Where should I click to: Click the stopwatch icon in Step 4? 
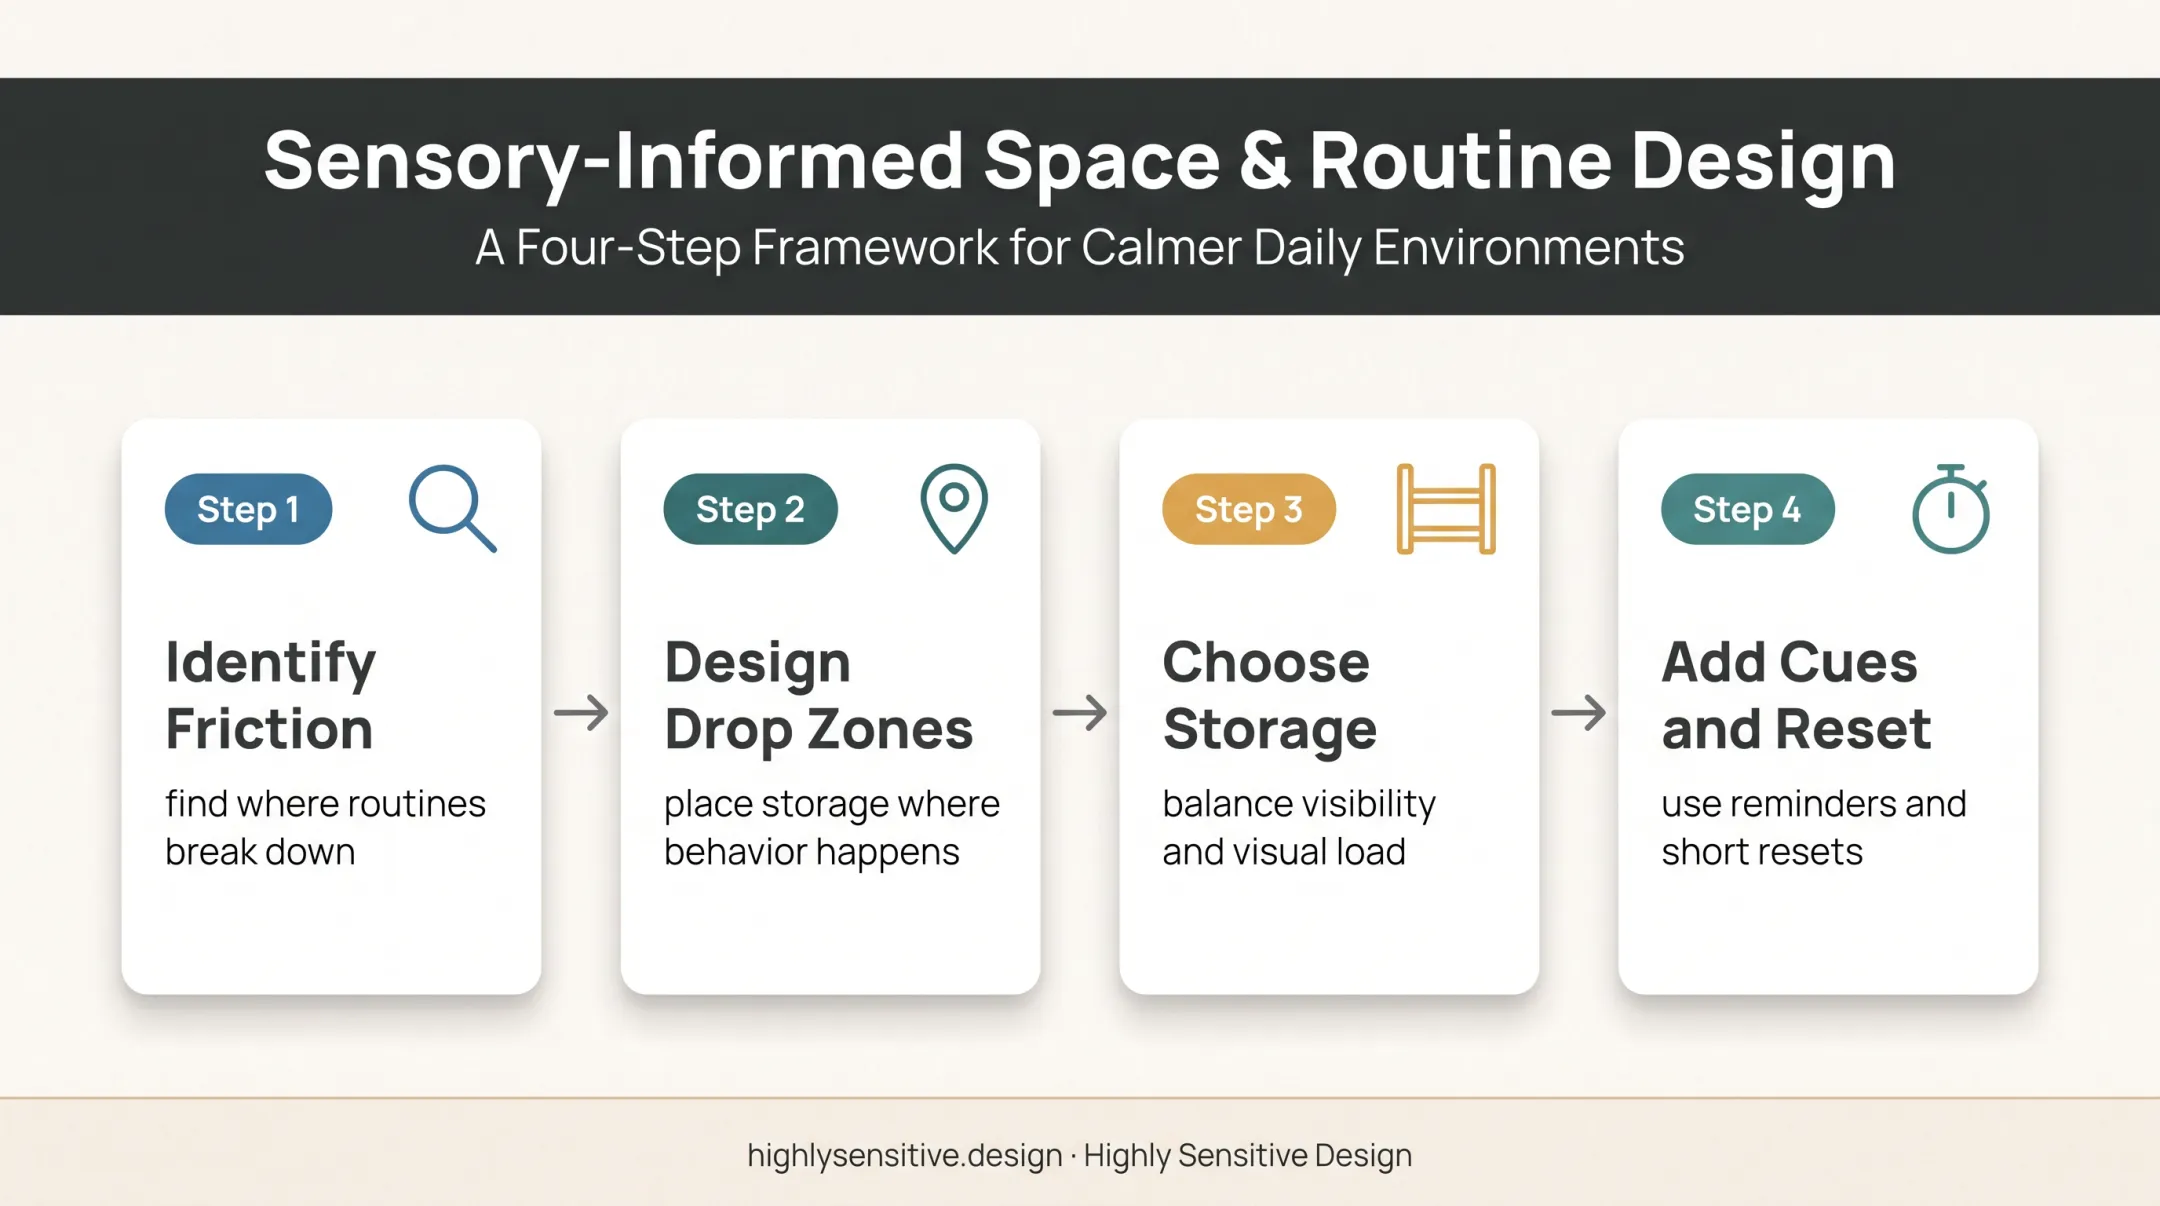tap(1951, 508)
